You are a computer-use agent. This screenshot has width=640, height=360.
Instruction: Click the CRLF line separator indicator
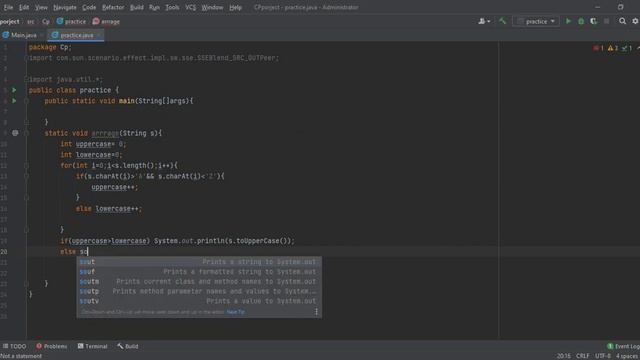tap(582, 356)
